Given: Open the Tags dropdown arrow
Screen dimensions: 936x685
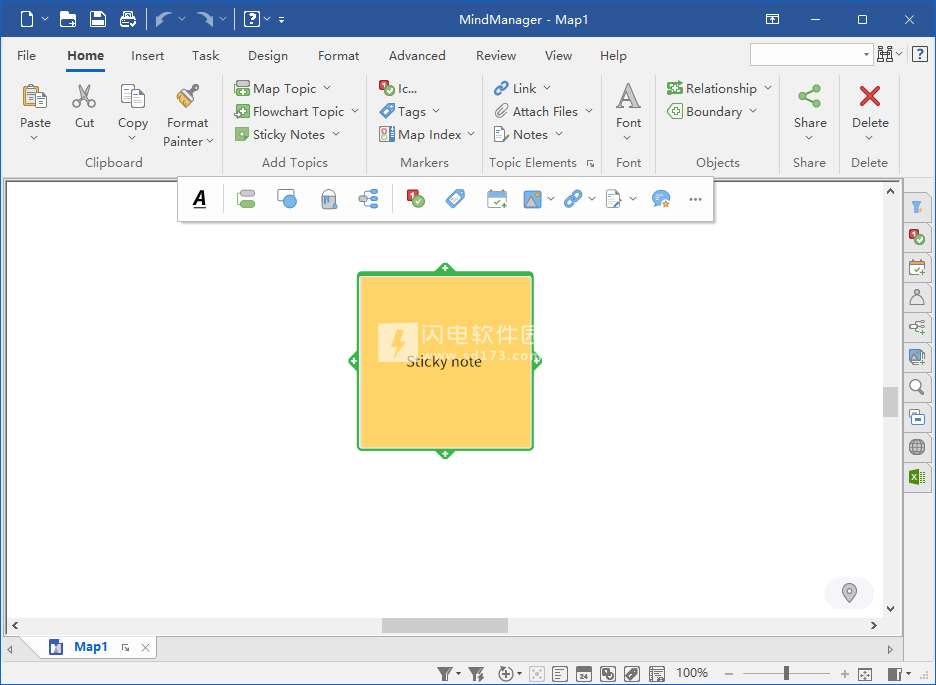Looking at the screenshot, I should point(436,111).
